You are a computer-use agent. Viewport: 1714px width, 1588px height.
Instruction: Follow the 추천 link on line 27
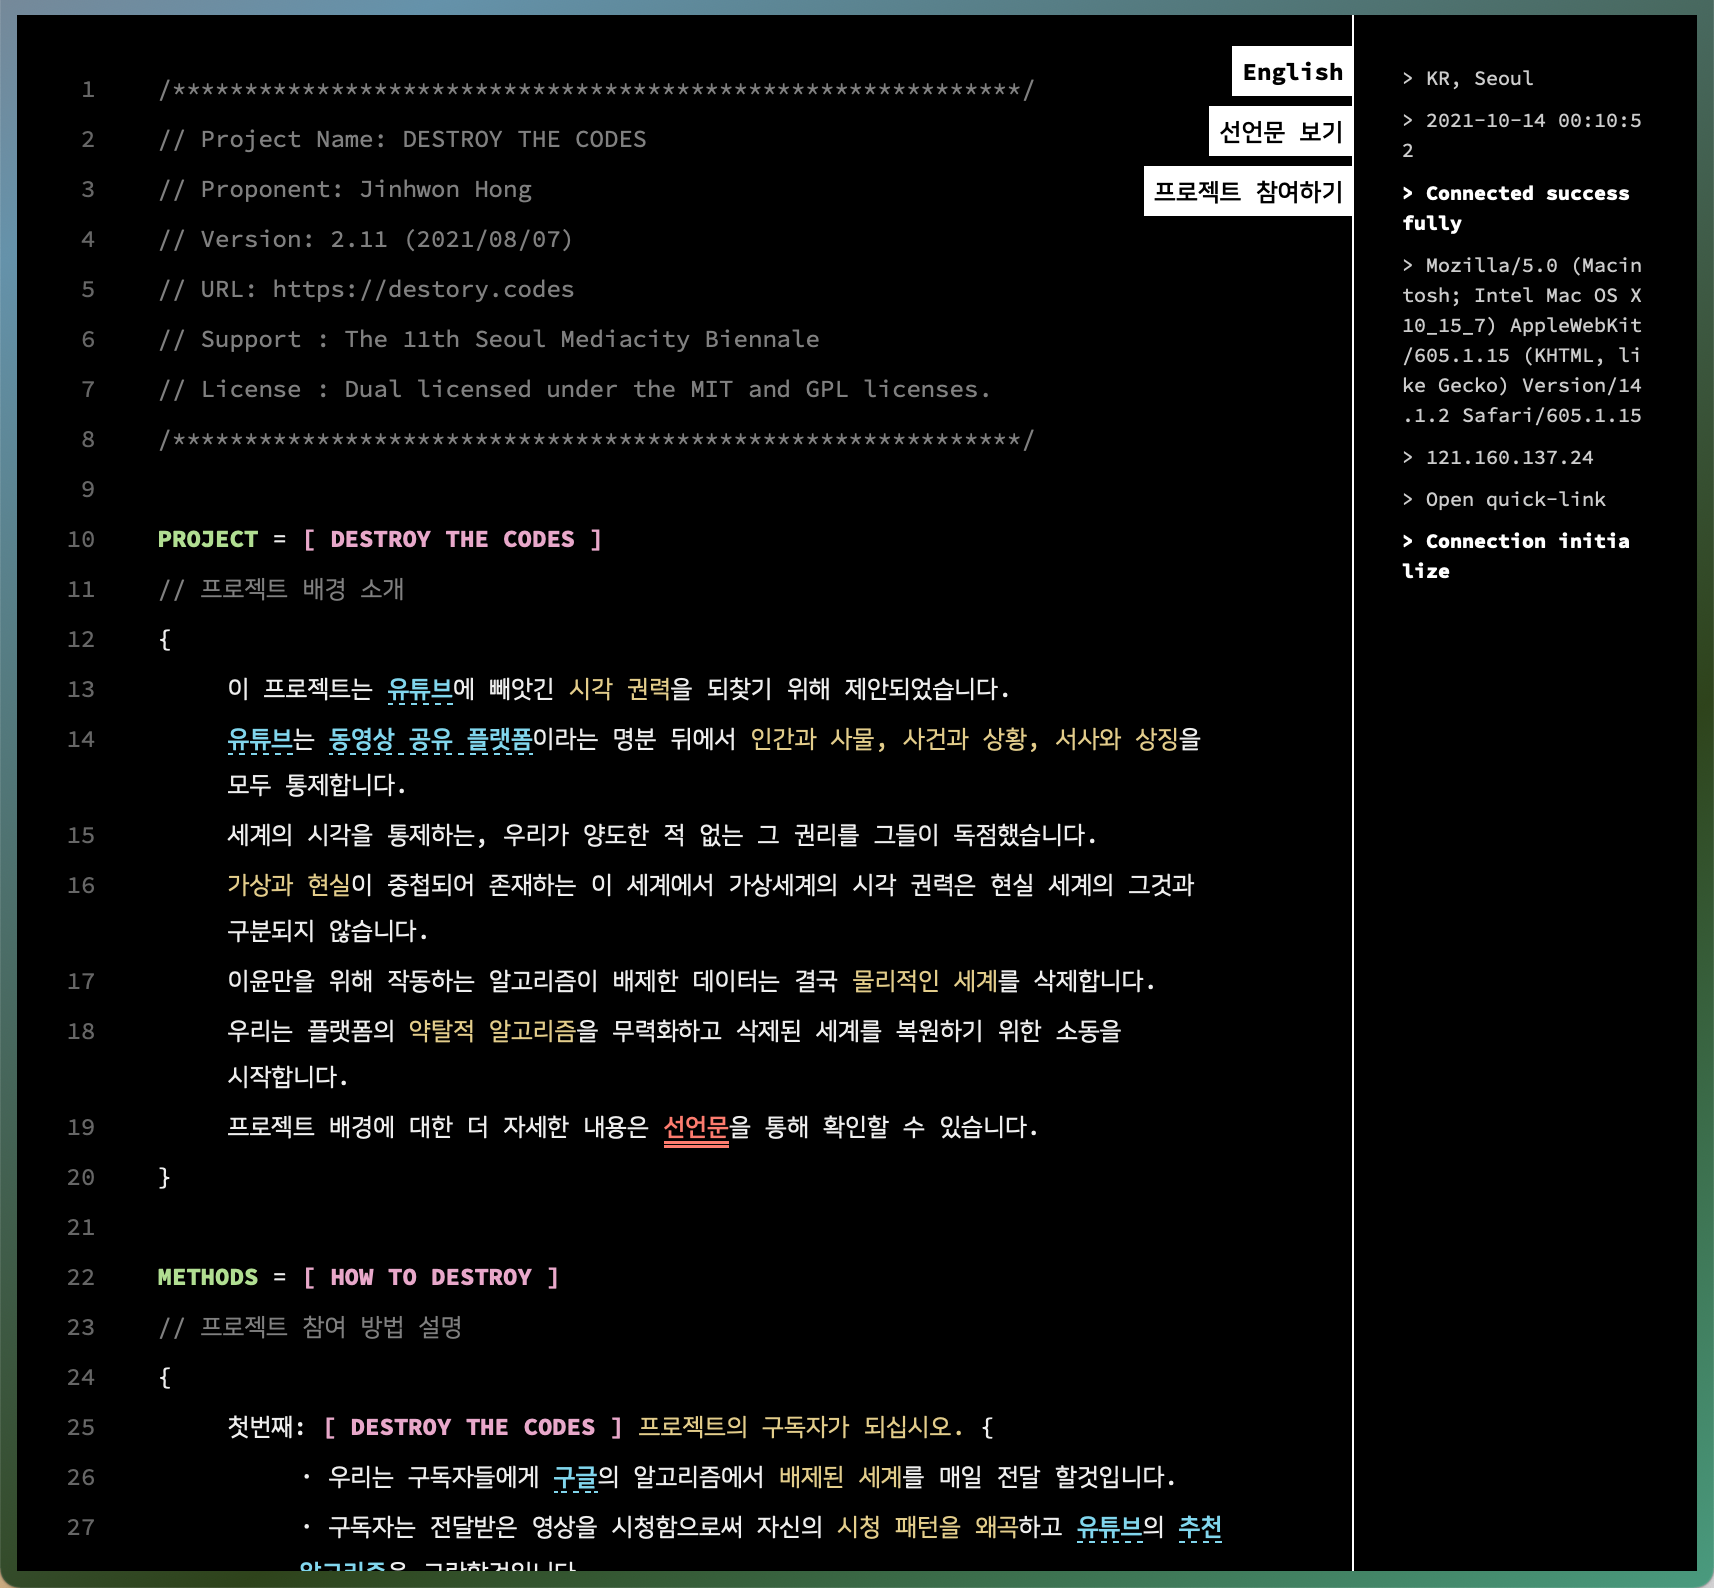[1200, 1527]
